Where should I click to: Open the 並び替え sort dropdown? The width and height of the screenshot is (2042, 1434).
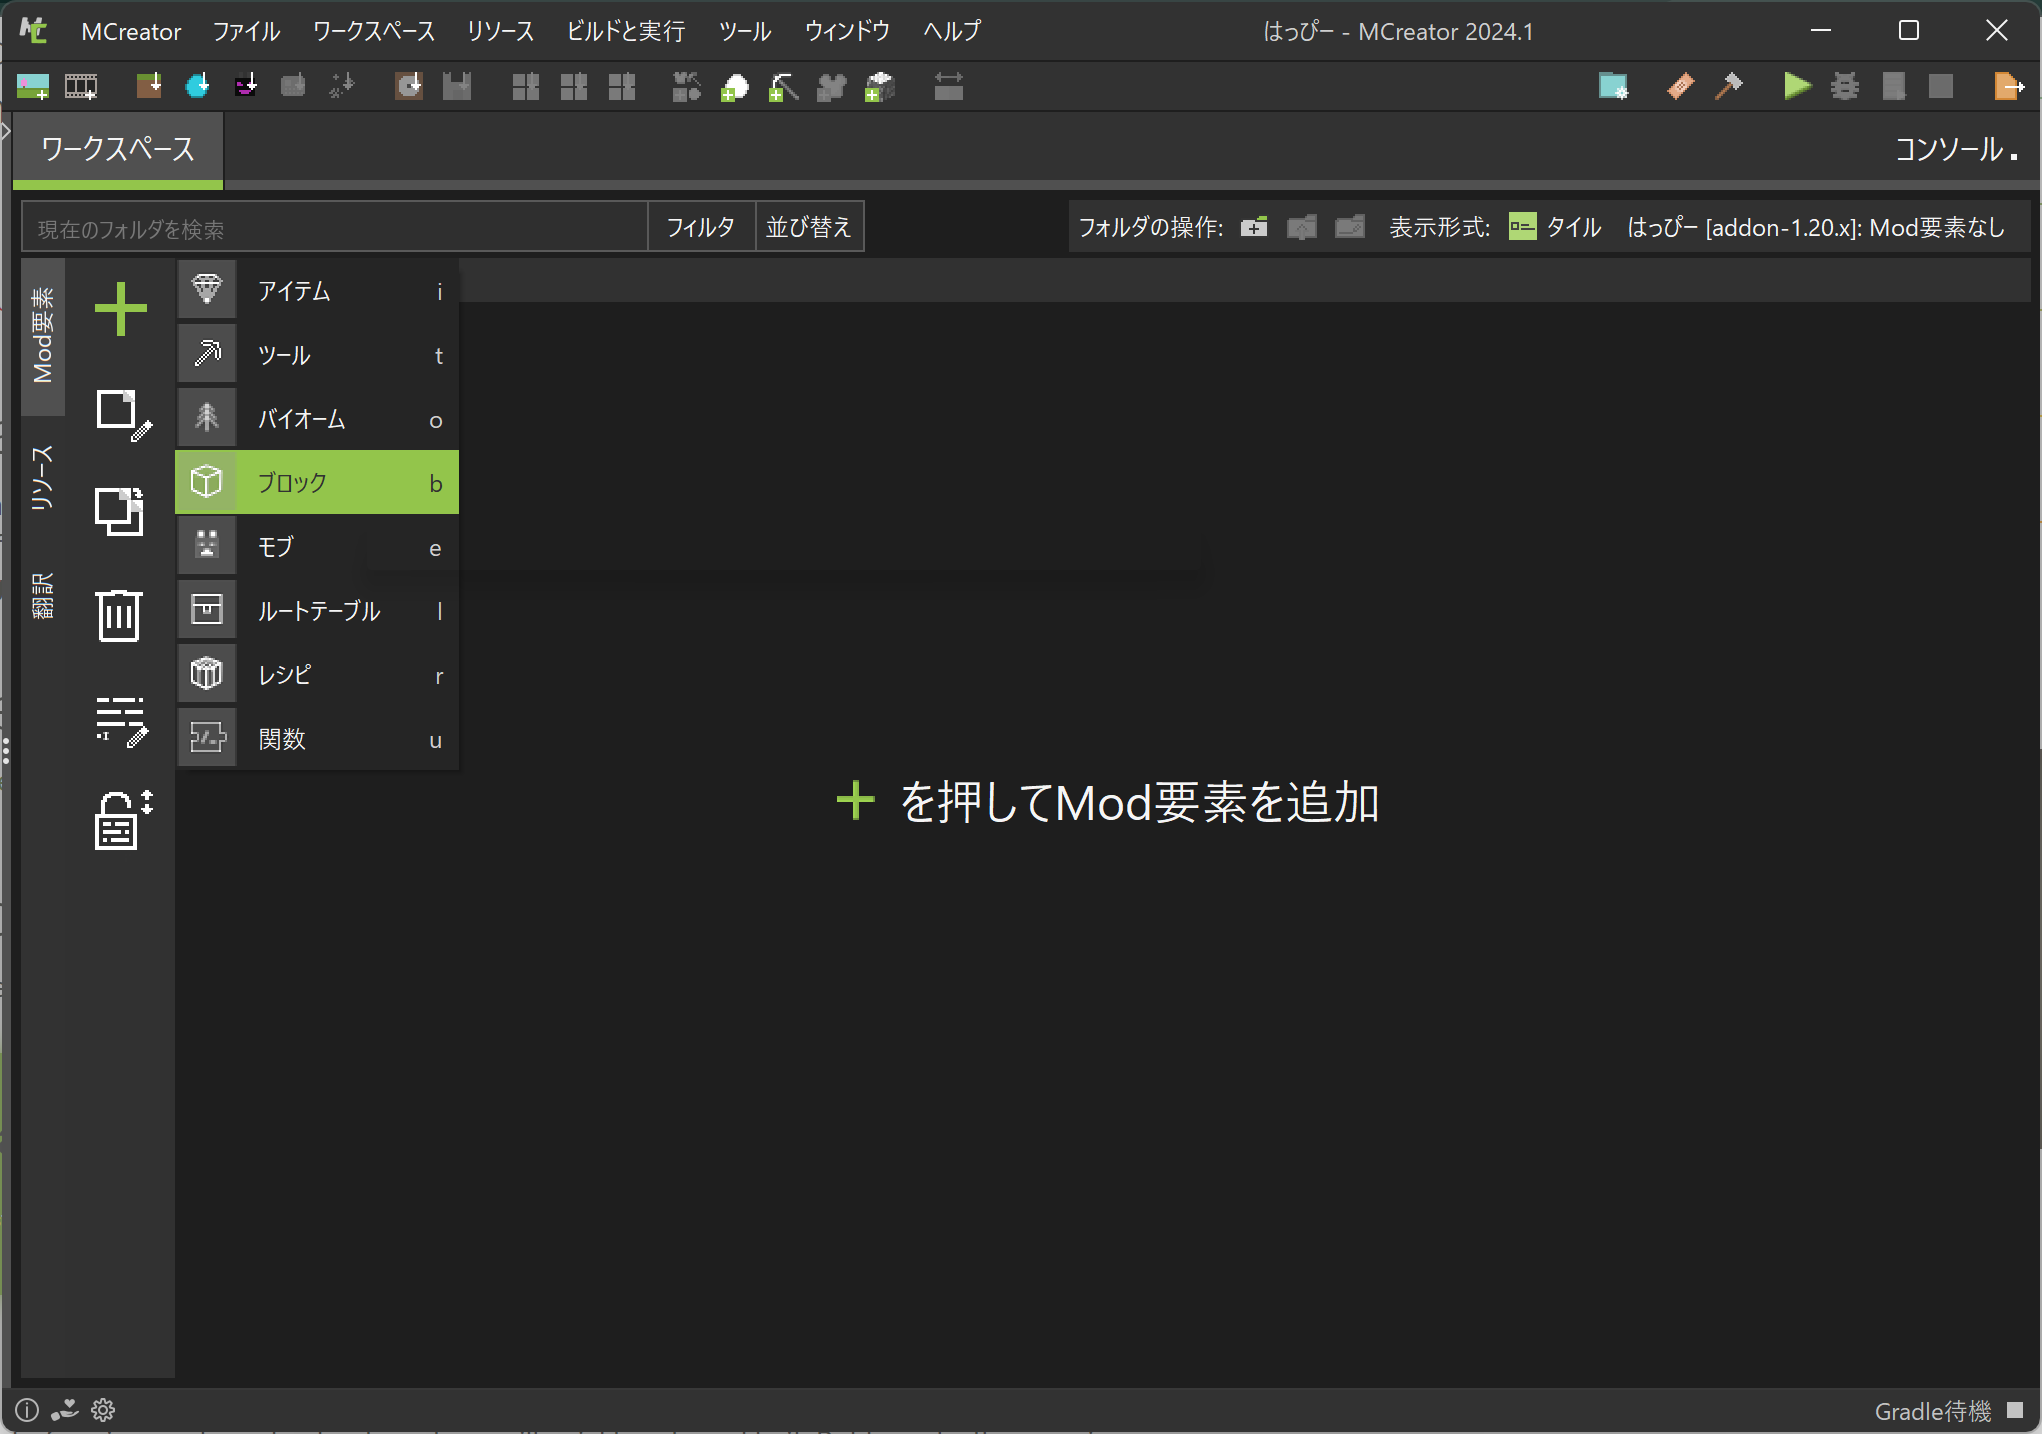click(x=808, y=227)
